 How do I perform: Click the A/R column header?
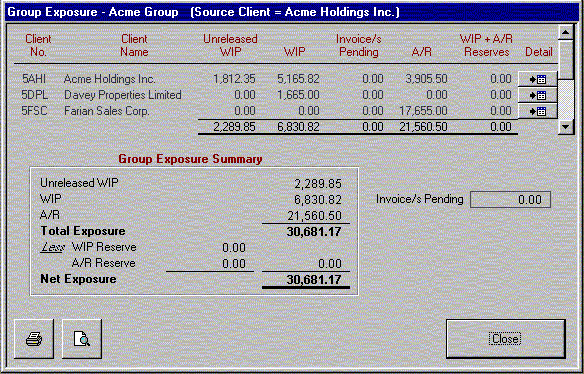(422, 52)
